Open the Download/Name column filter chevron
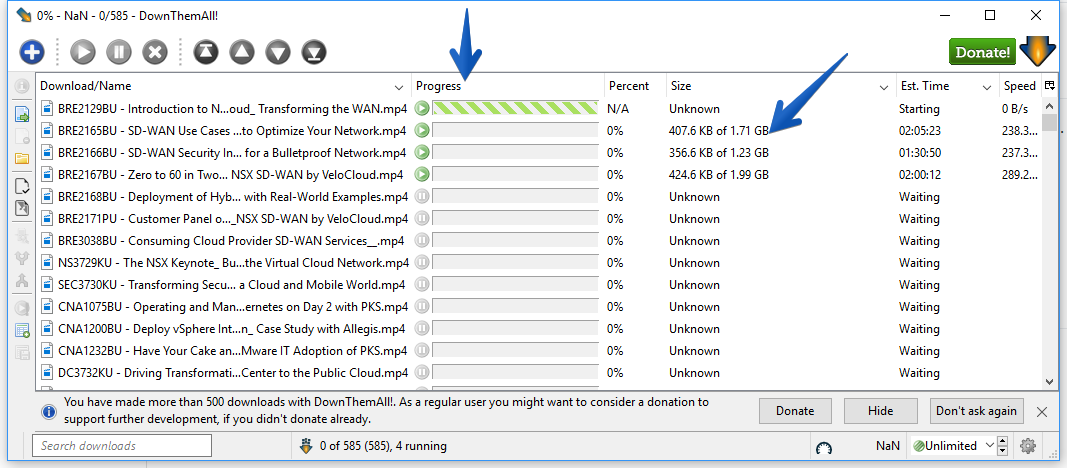Viewport: 1067px width, 468px height. pyautogui.click(x=399, y=87)
